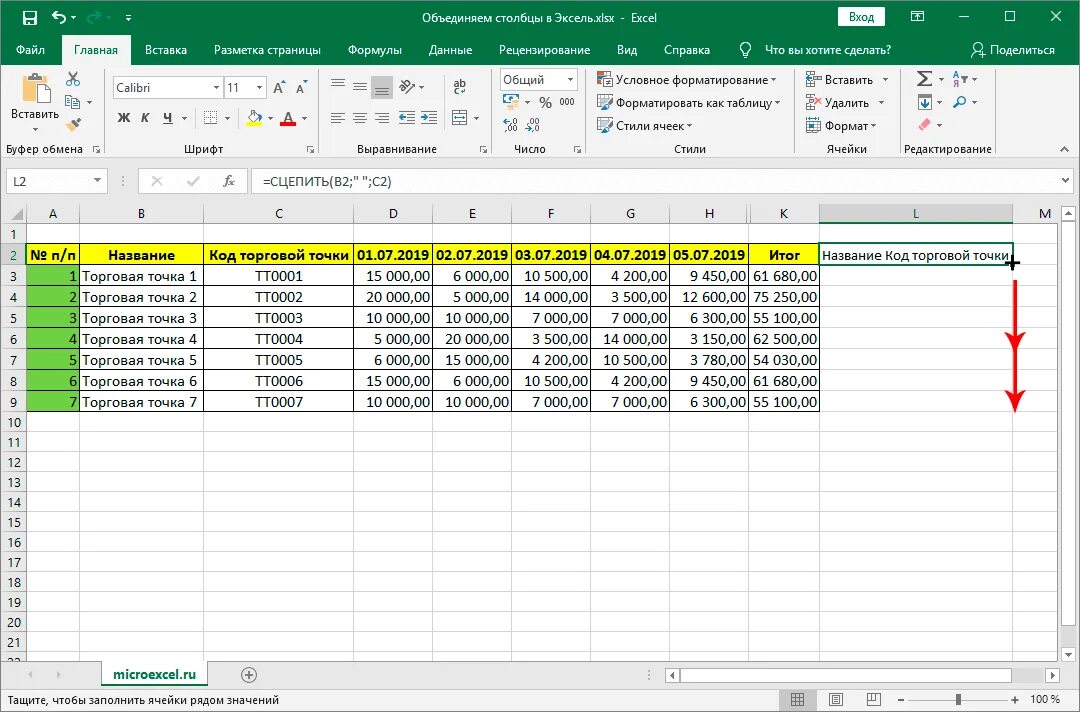
Task: Switch to the Формулы tab
Action: coord(375,50)
